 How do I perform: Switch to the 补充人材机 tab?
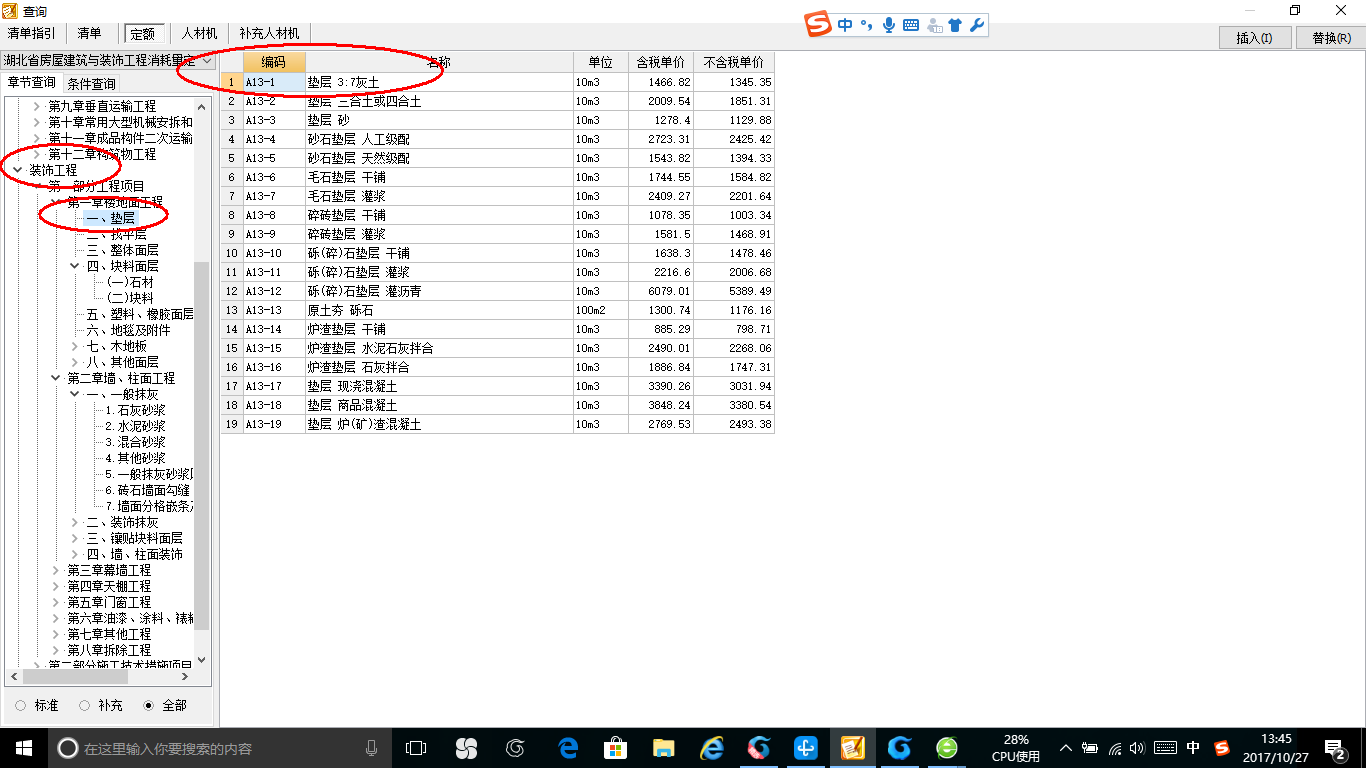tap(269, 34)
